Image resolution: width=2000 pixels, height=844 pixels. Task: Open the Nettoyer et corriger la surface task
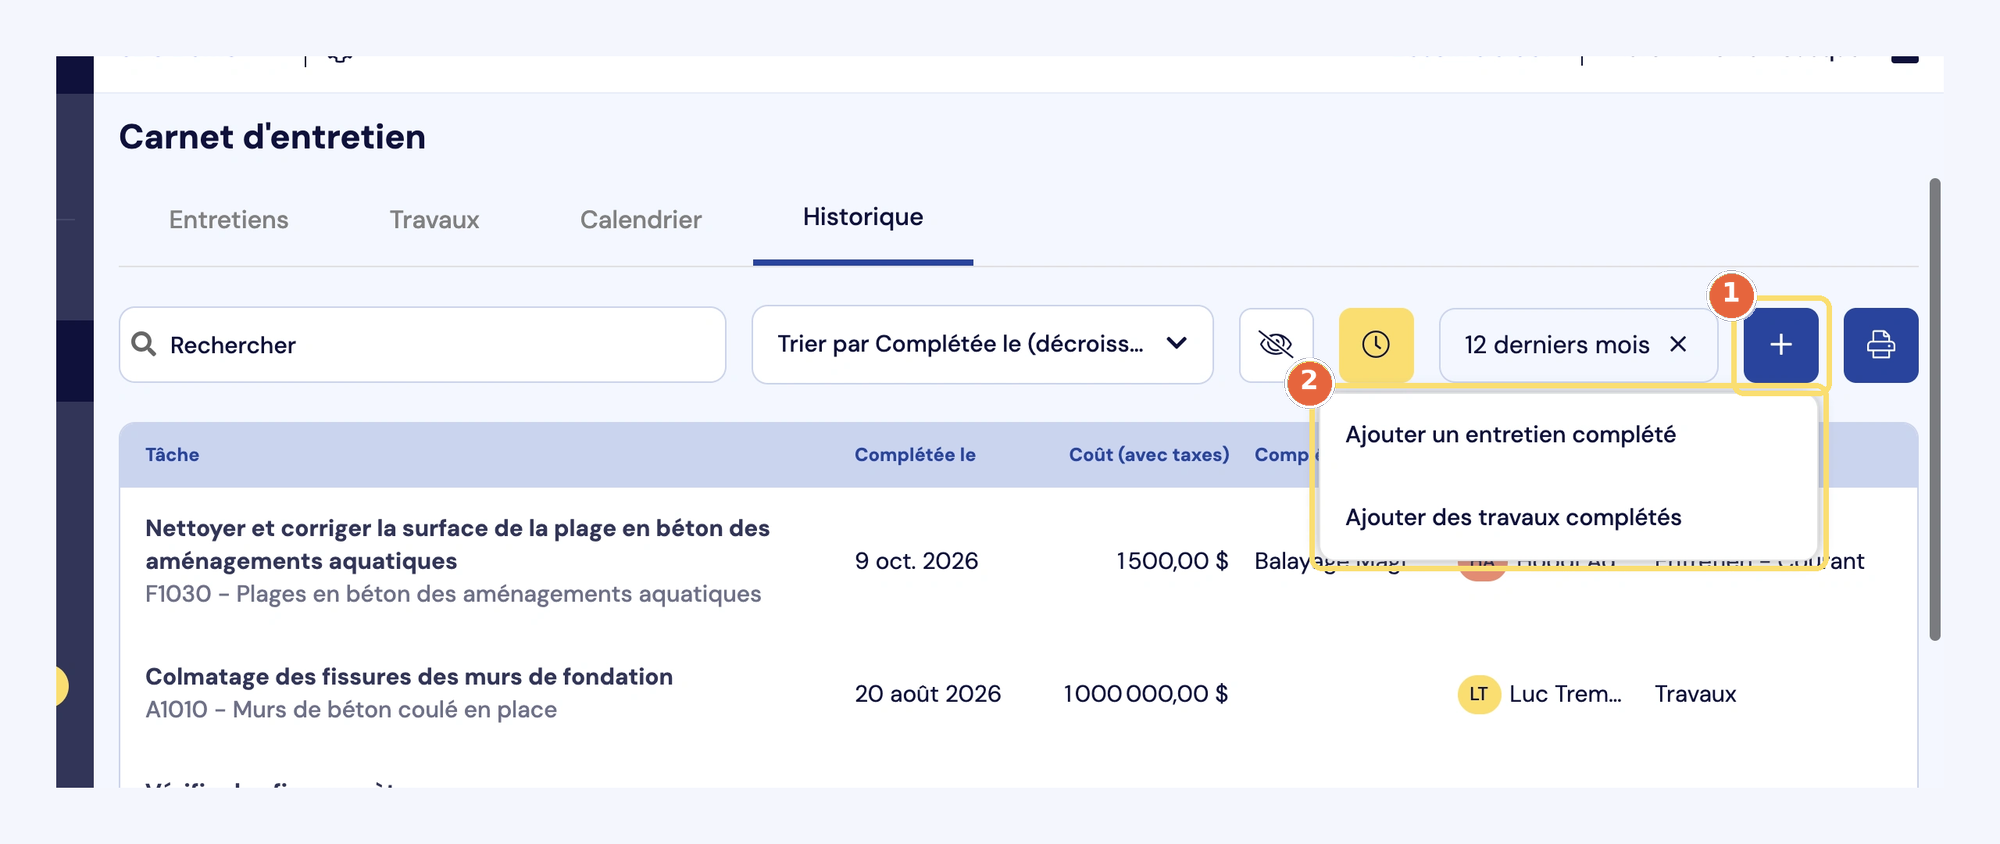point(457,544)
